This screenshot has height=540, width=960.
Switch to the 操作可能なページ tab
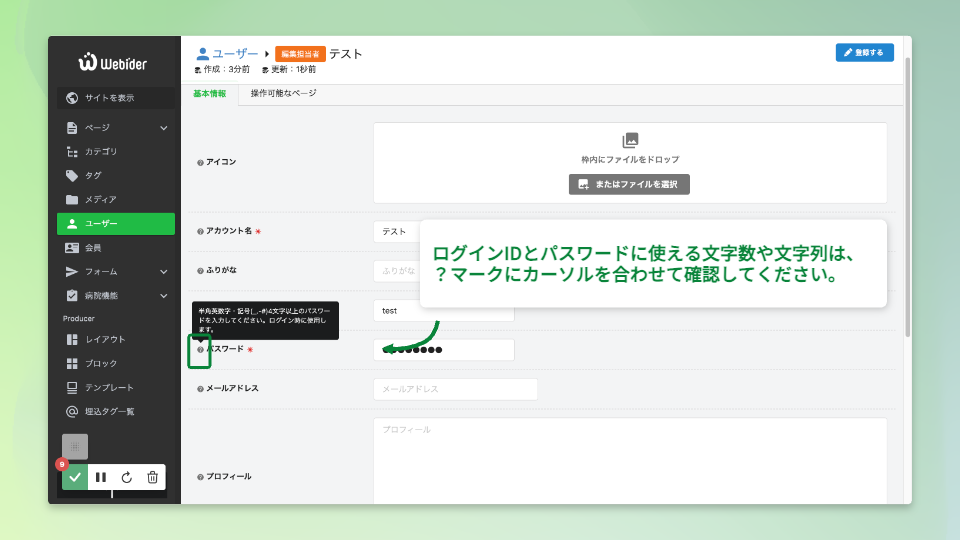(283, 93)
